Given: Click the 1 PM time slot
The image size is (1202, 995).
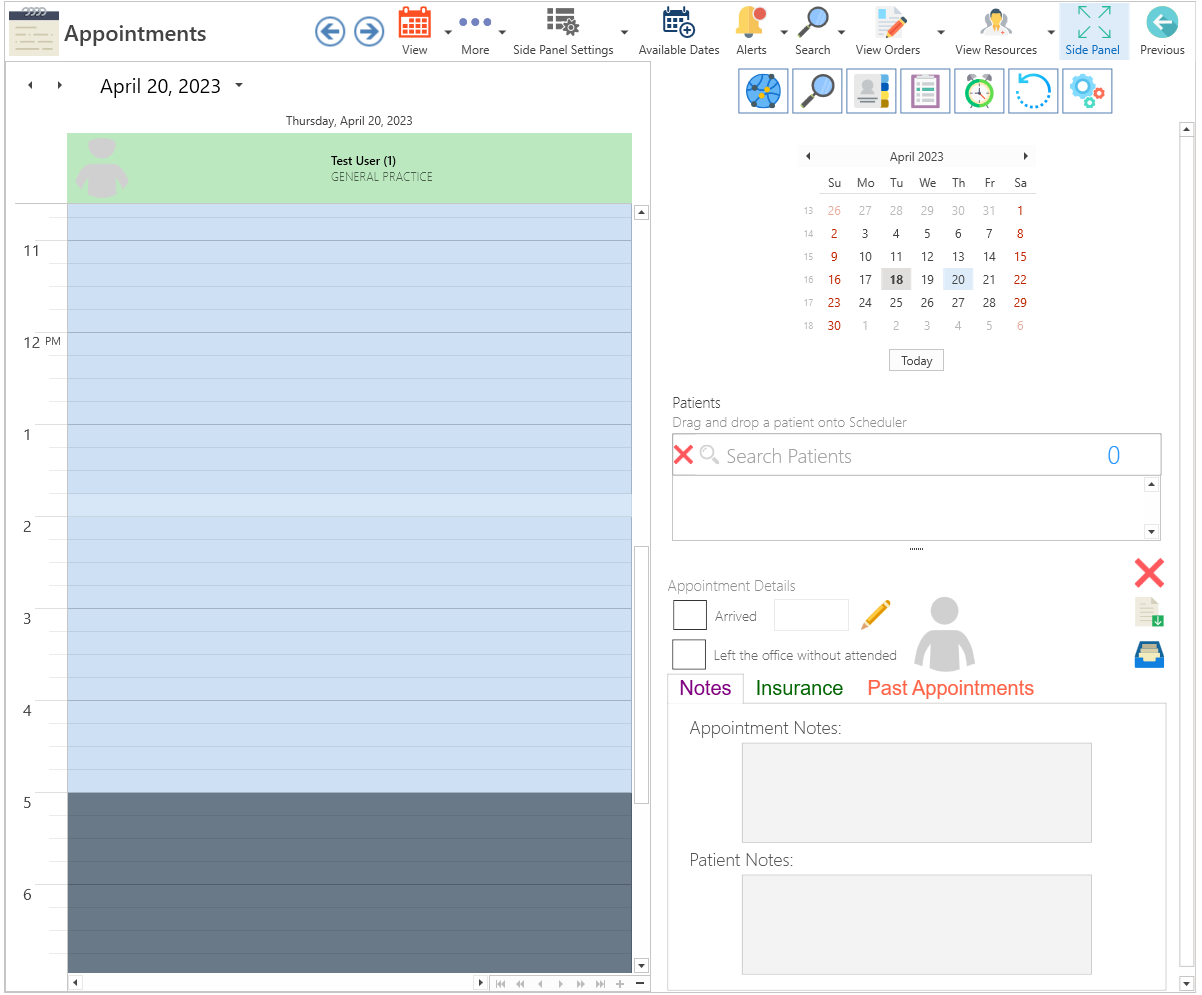Looking at the screenshot, I should pos(349,436).
